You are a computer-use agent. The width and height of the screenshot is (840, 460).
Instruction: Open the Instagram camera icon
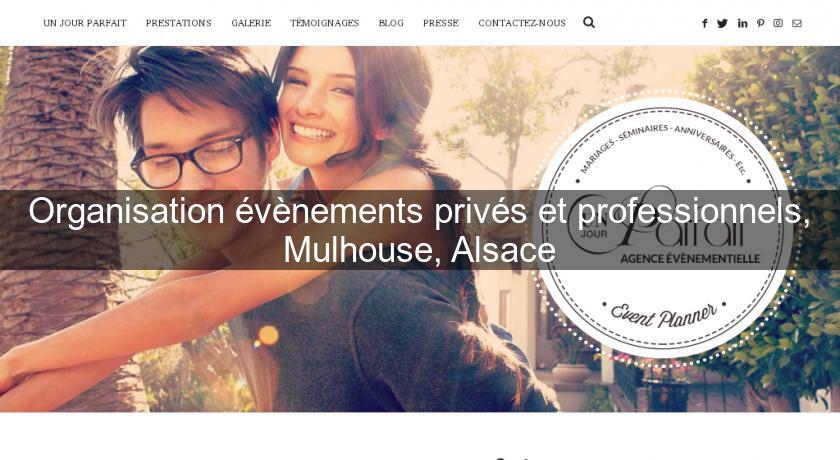click(x=778, y=23)
